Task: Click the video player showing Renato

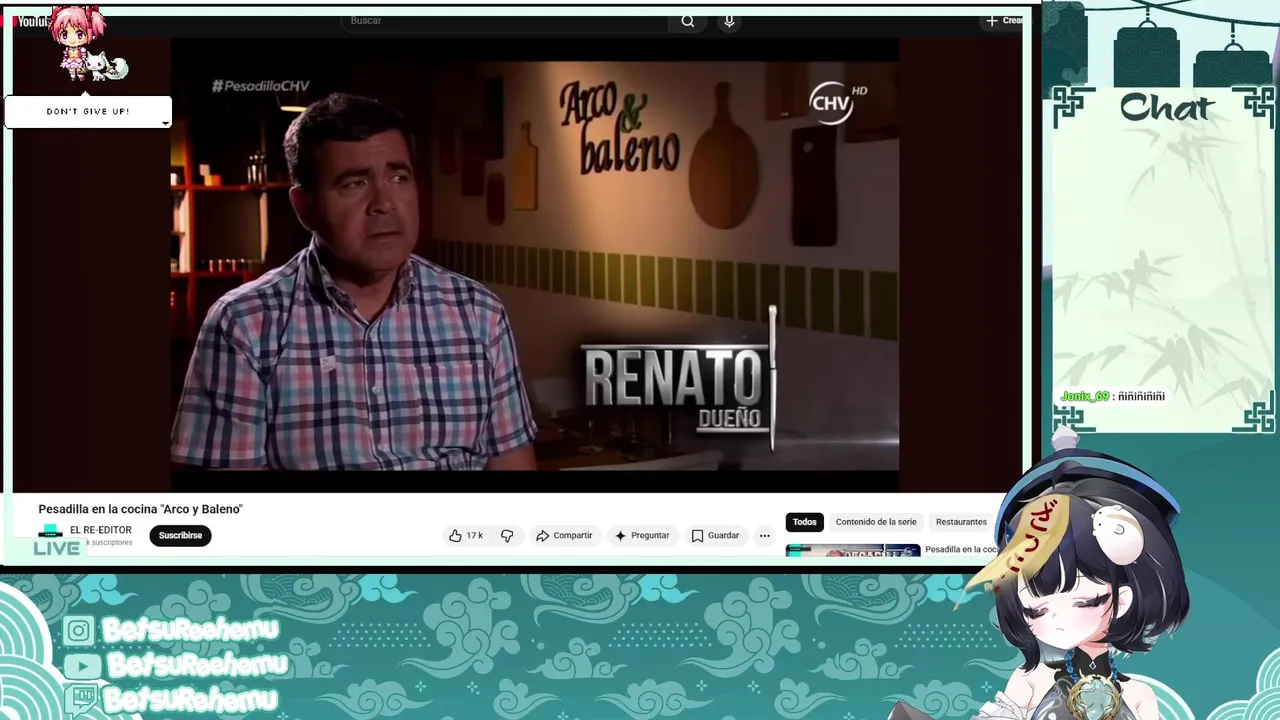Action: (x=535, y=265)
